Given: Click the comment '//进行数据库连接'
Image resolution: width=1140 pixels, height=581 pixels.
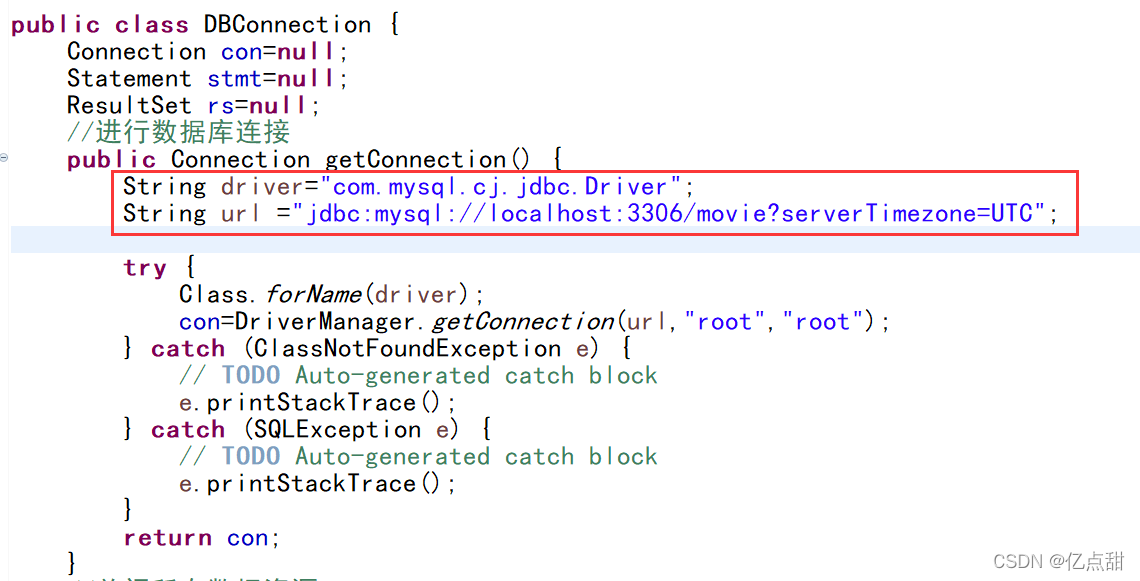Looking at the screenshot, I should click(x=179, y=132).
